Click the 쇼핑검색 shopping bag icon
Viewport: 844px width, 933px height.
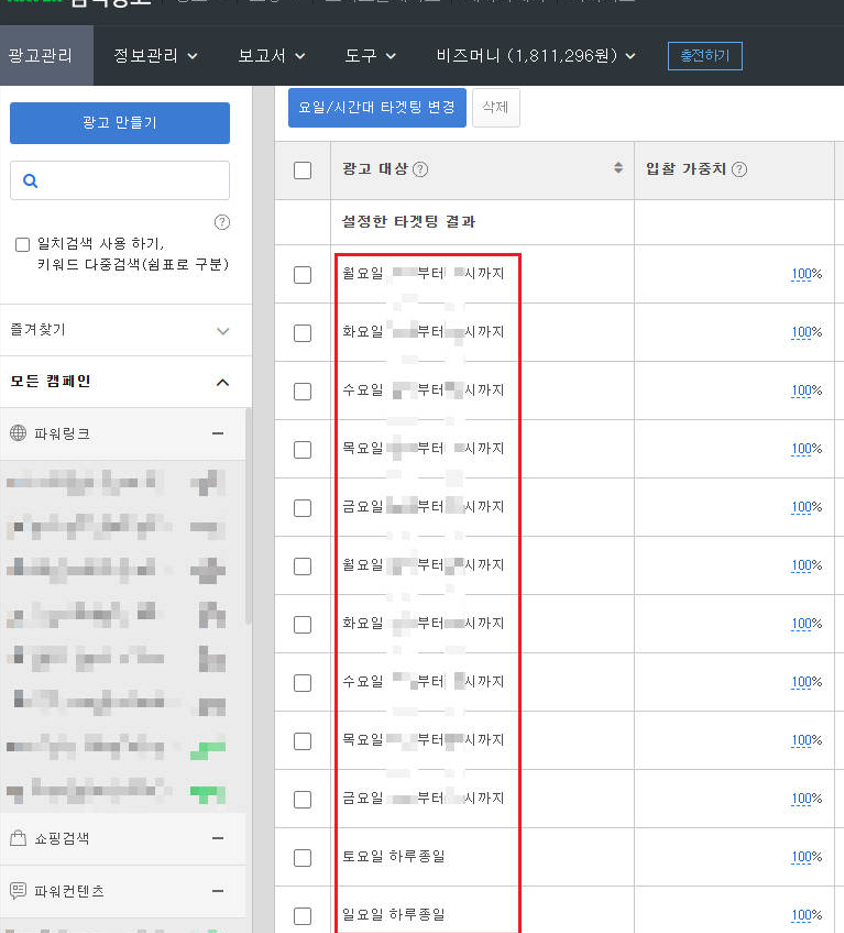(x=18, y=838)
